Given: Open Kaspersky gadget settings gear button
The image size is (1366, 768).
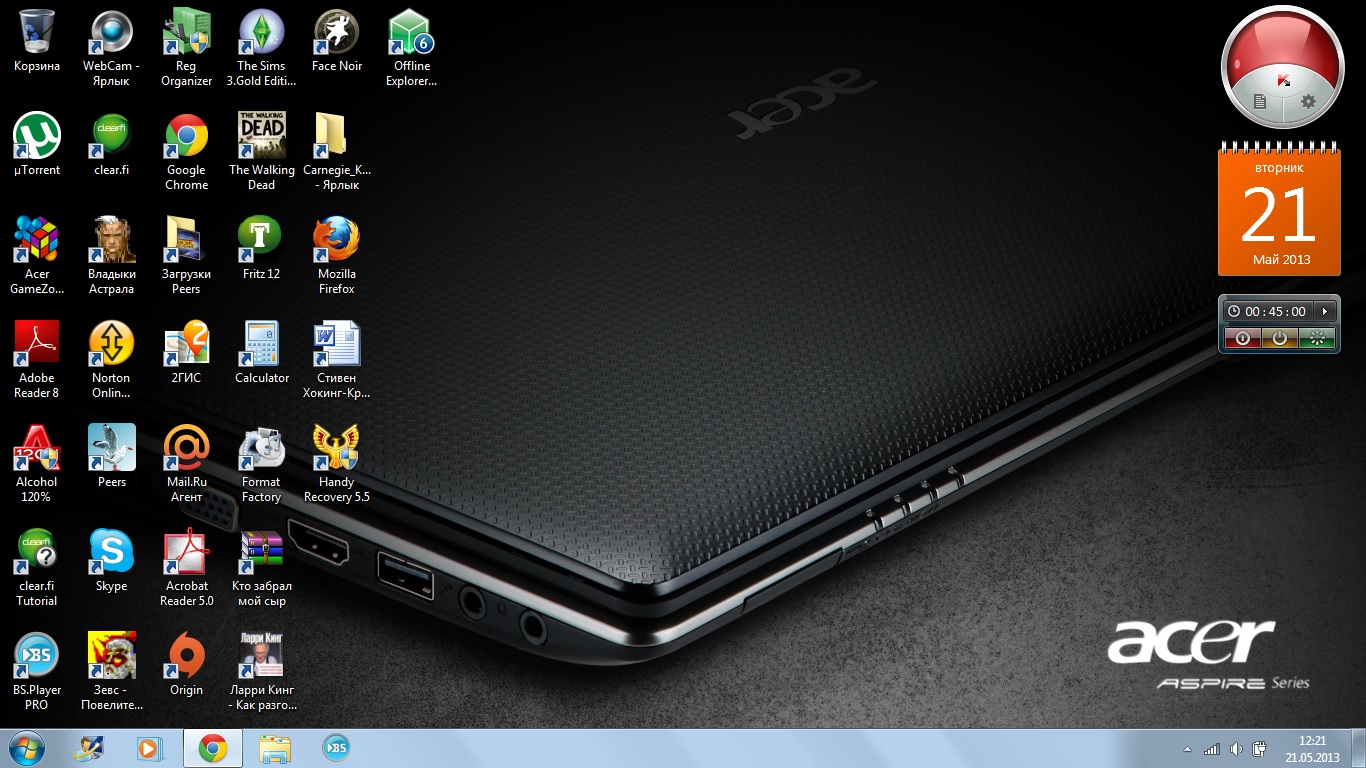Looking at the screenshot, I should (x=1308, y=101).
